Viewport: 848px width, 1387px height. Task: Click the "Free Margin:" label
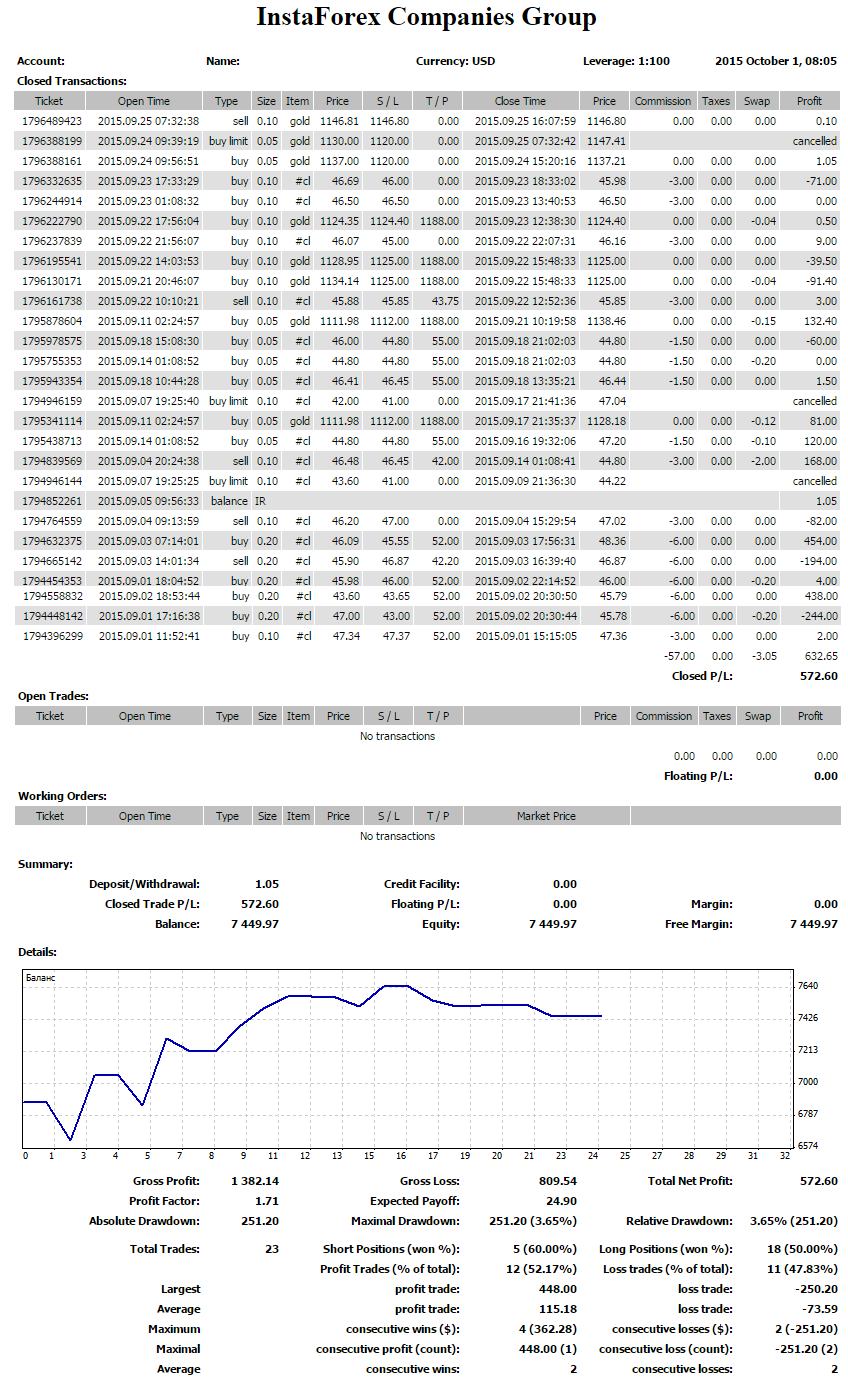(698, 924)
